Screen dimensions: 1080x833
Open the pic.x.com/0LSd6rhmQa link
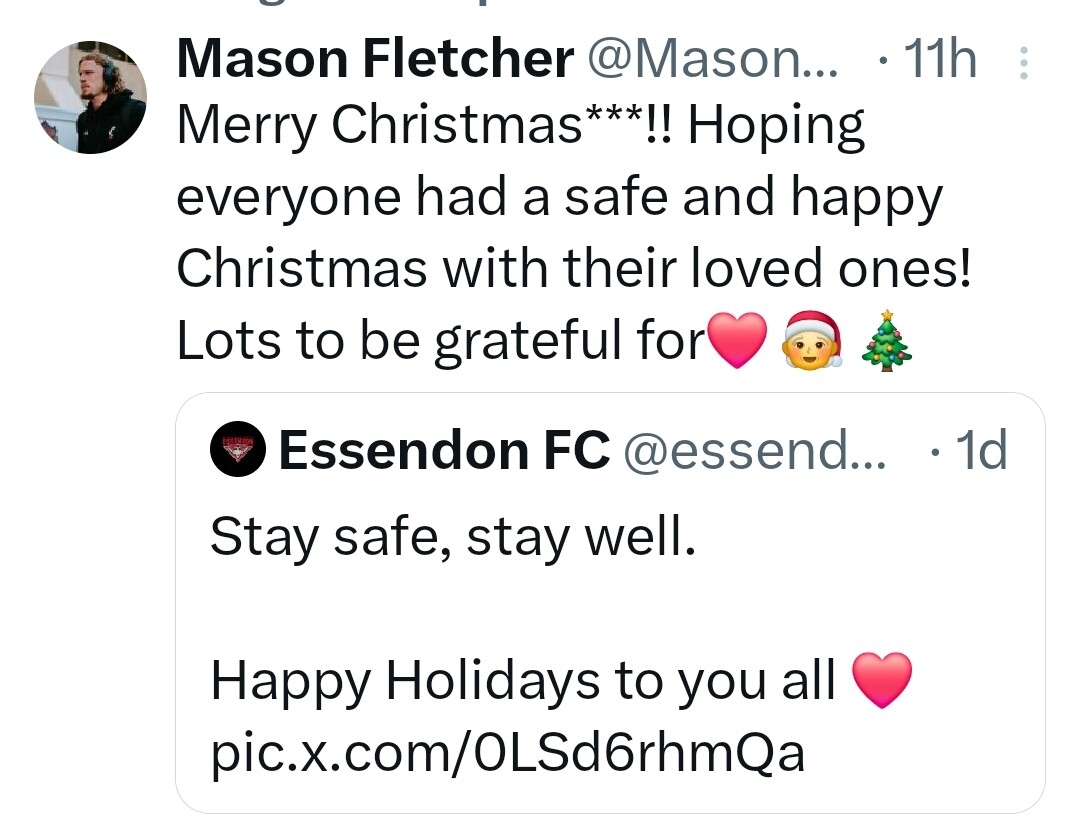point(508,752)
